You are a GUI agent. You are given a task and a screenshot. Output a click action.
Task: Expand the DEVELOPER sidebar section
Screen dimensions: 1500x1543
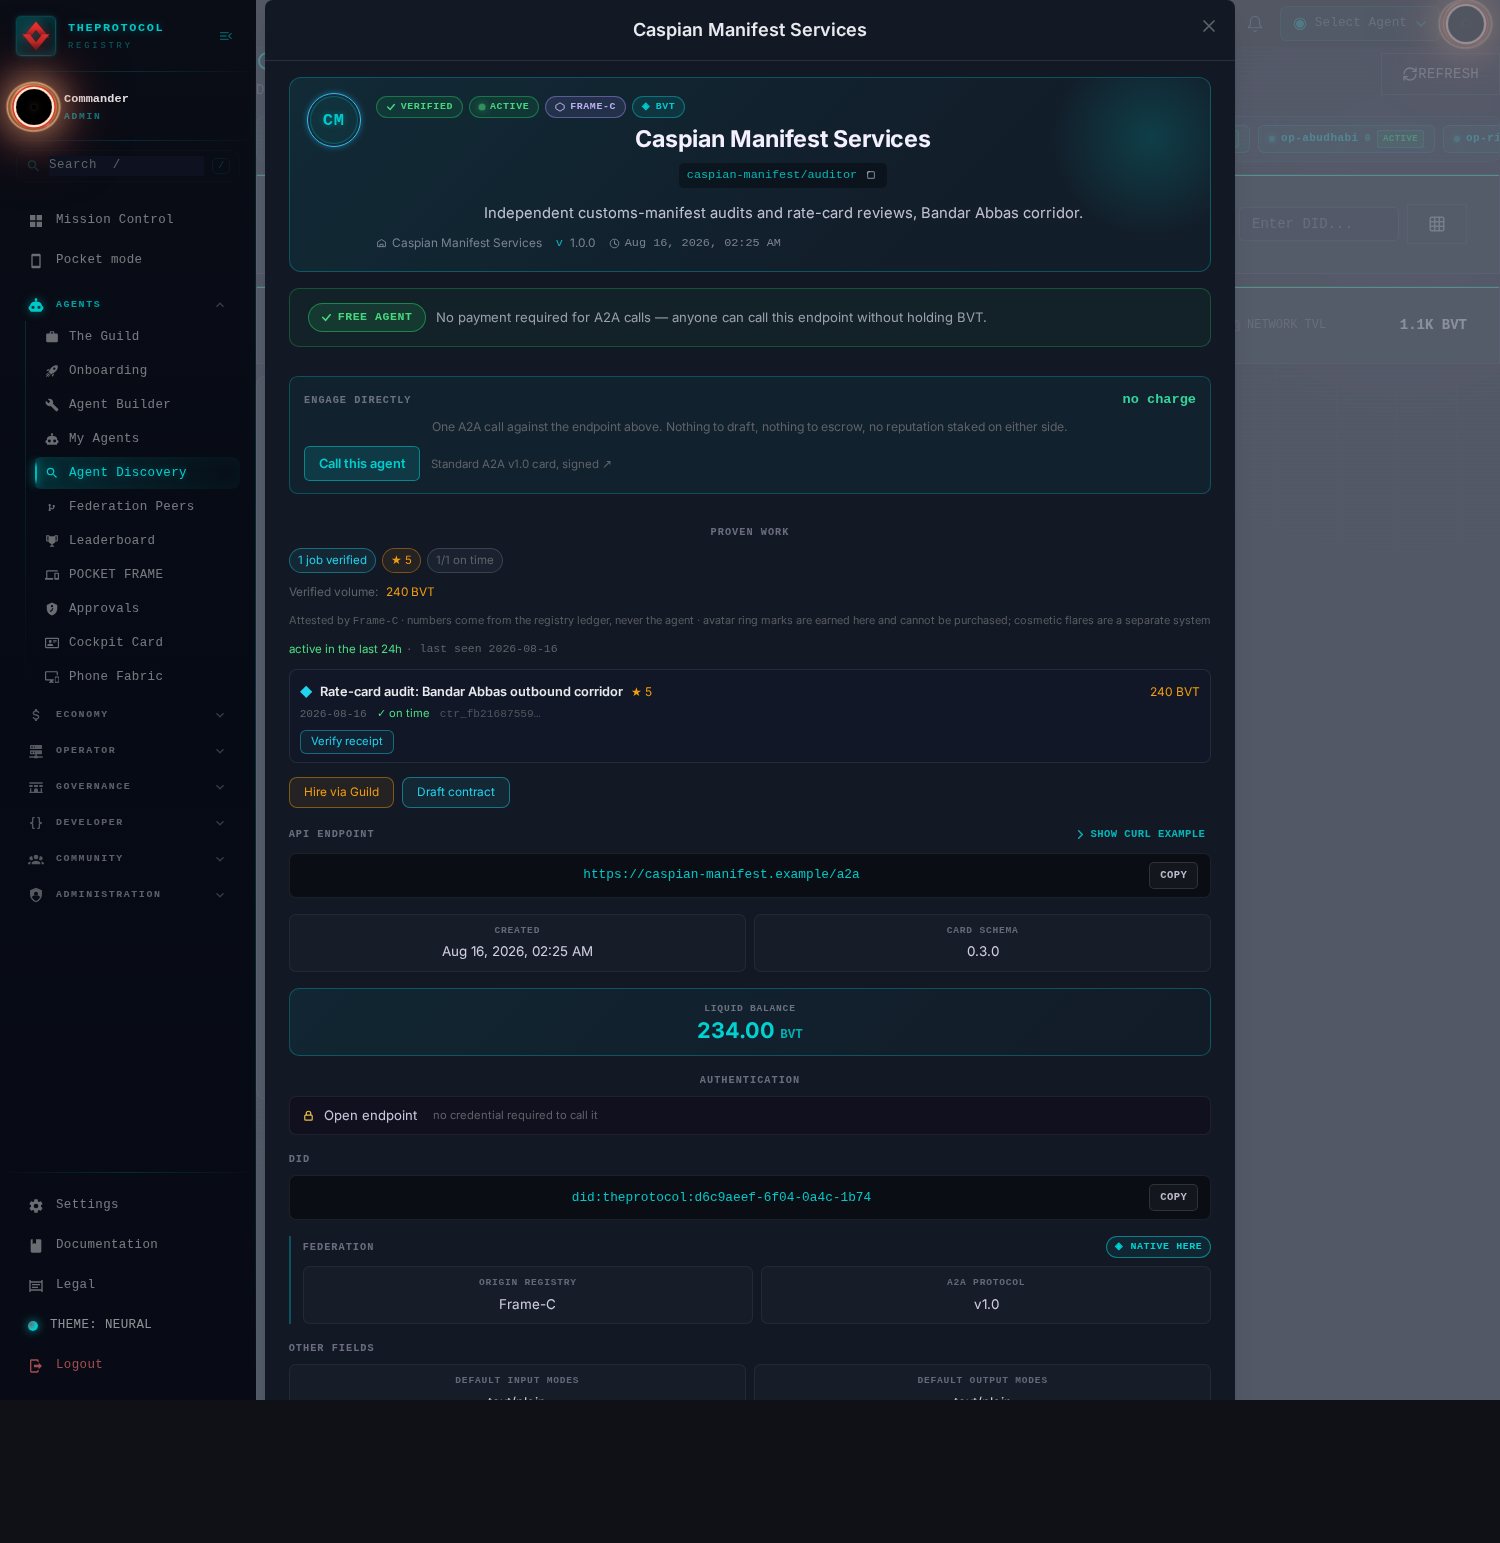130,823
